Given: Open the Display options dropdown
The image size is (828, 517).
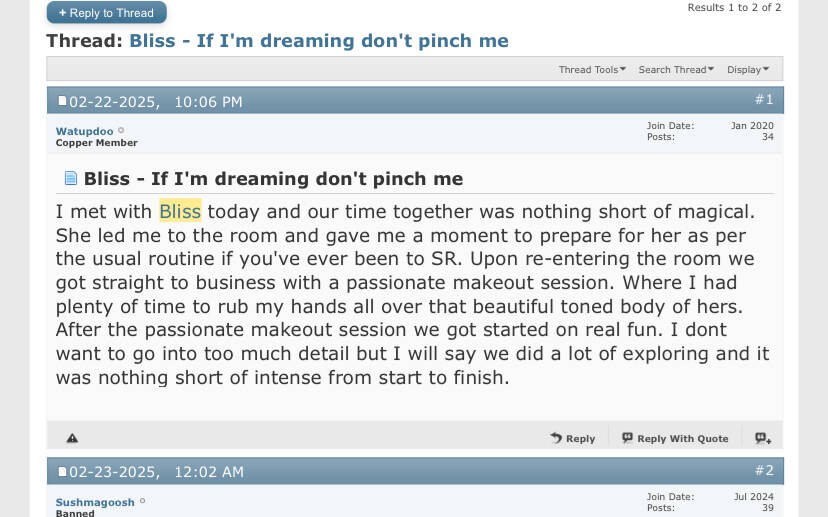Looking at the screenshot, I should 748,70.
